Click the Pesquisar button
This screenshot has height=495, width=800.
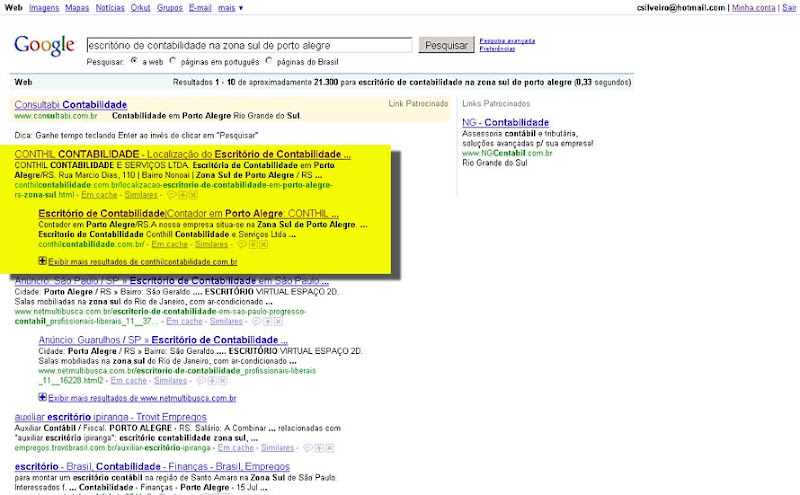[446, 45]
